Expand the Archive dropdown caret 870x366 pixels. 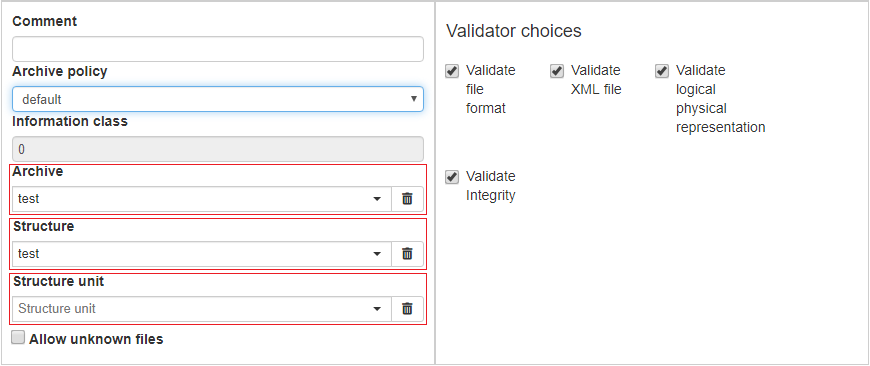tap(377, 199)
